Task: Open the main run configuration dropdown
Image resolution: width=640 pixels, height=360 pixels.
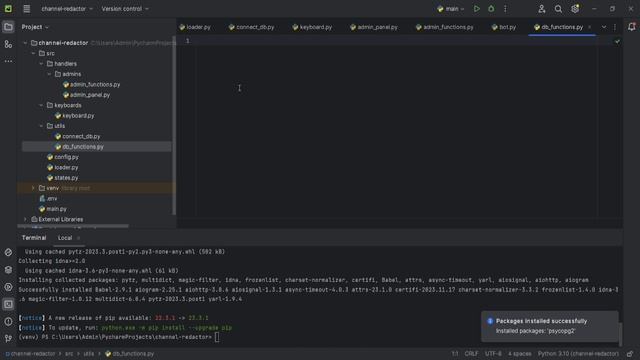Action: [451, 9]
